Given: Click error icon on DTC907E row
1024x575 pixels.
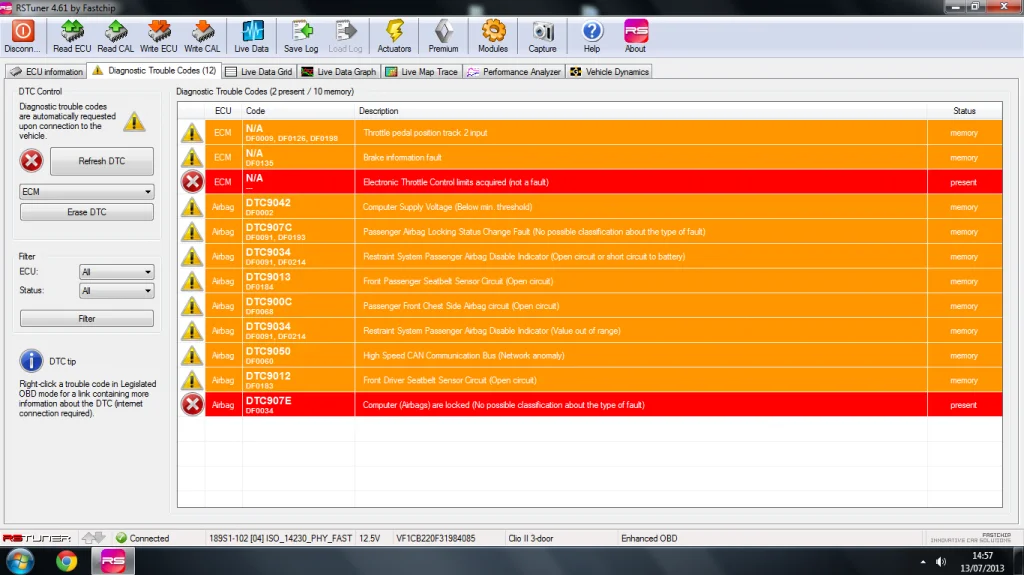Looking at the screenshot, I should coord(192,404).
